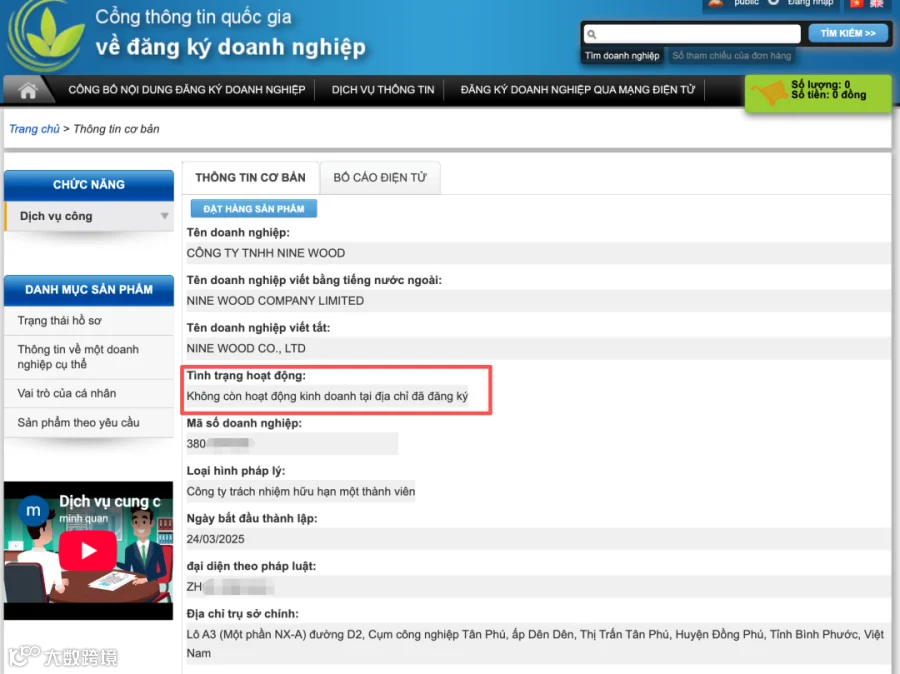The image size is (900, 674).
Task: Follow the Trang chủ breadcrumb link
Action: pos(34,129)
